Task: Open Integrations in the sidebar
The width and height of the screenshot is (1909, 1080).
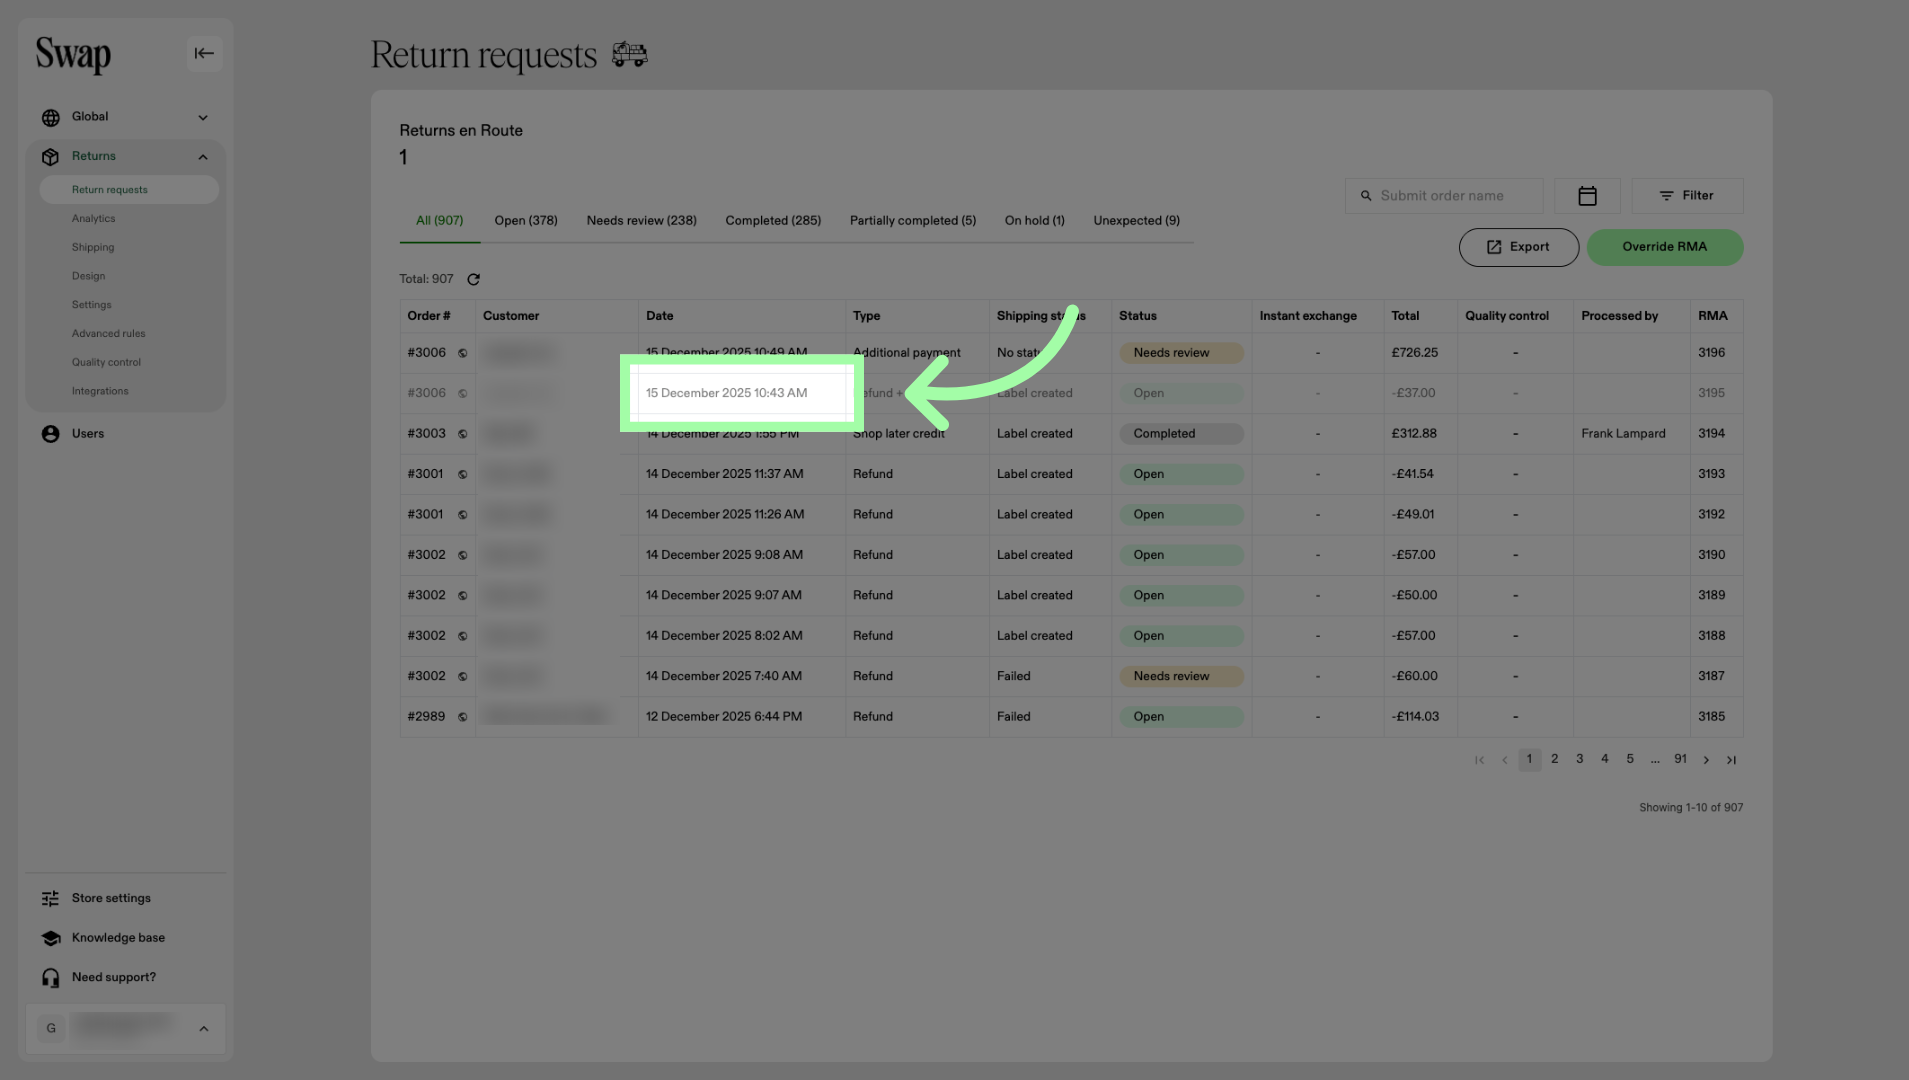Action: click(100, 392)
